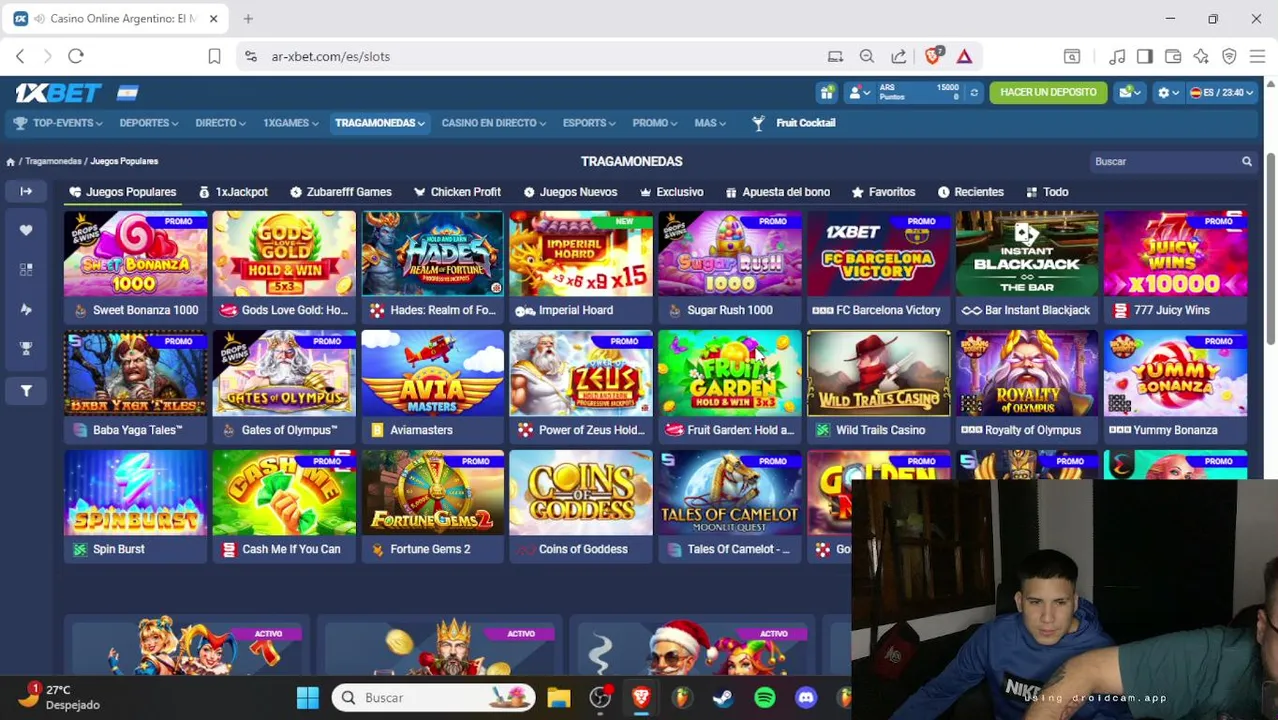Expand the DEPORTES dropdown menu
Screen dimensions: 1278x720
(x=148, y=123)
